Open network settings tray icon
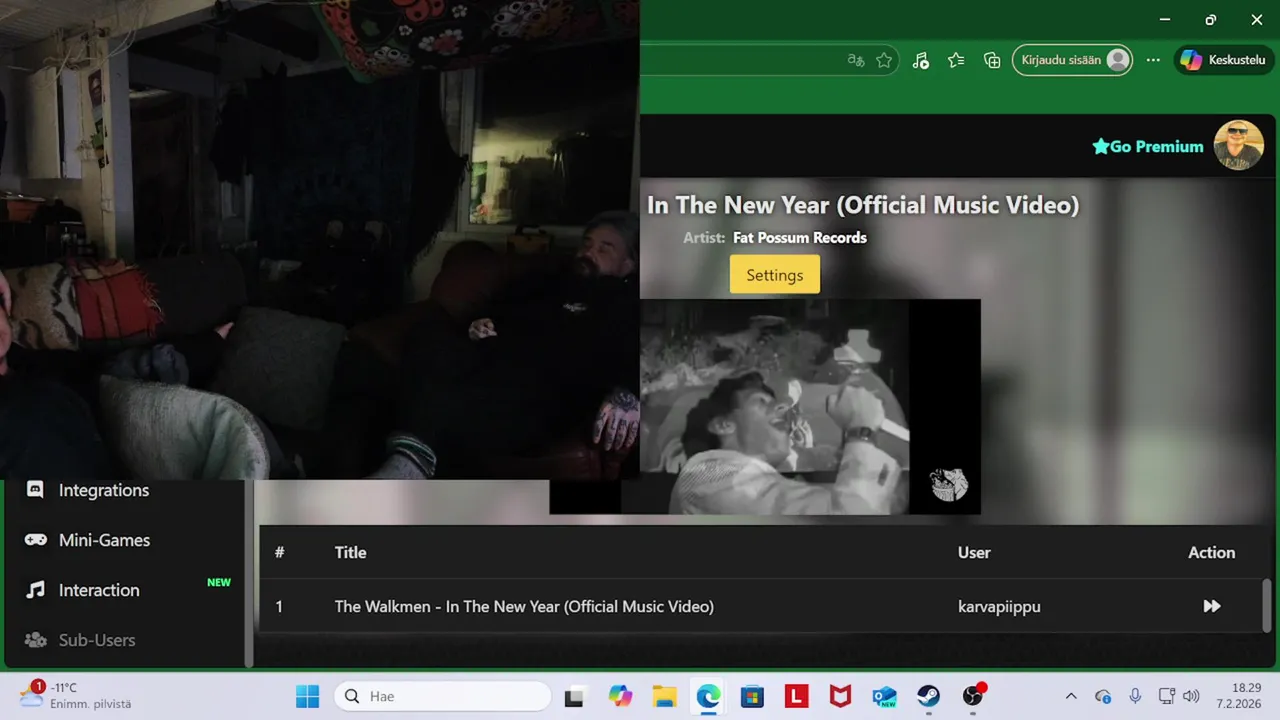Screen dimensions: 1280x720 tap(1166, 696)
